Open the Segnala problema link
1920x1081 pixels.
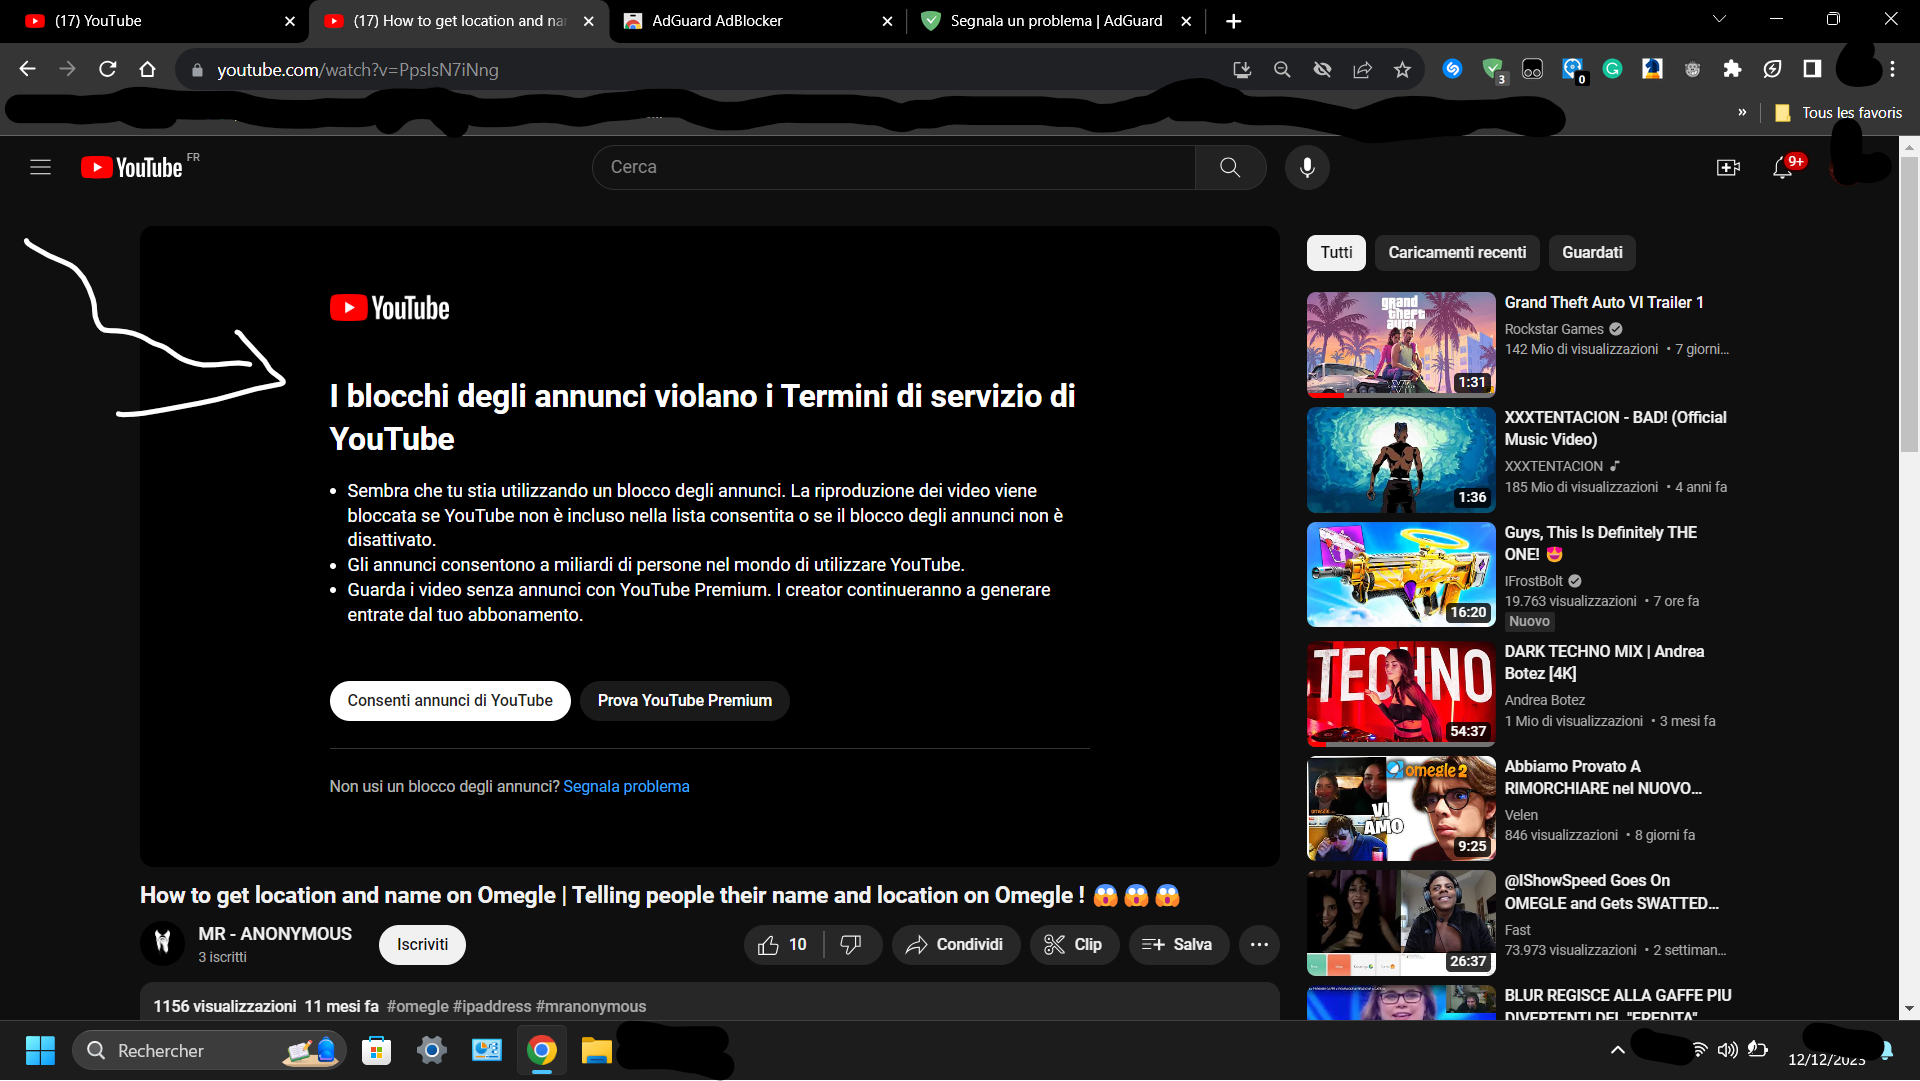click(626, 787)
